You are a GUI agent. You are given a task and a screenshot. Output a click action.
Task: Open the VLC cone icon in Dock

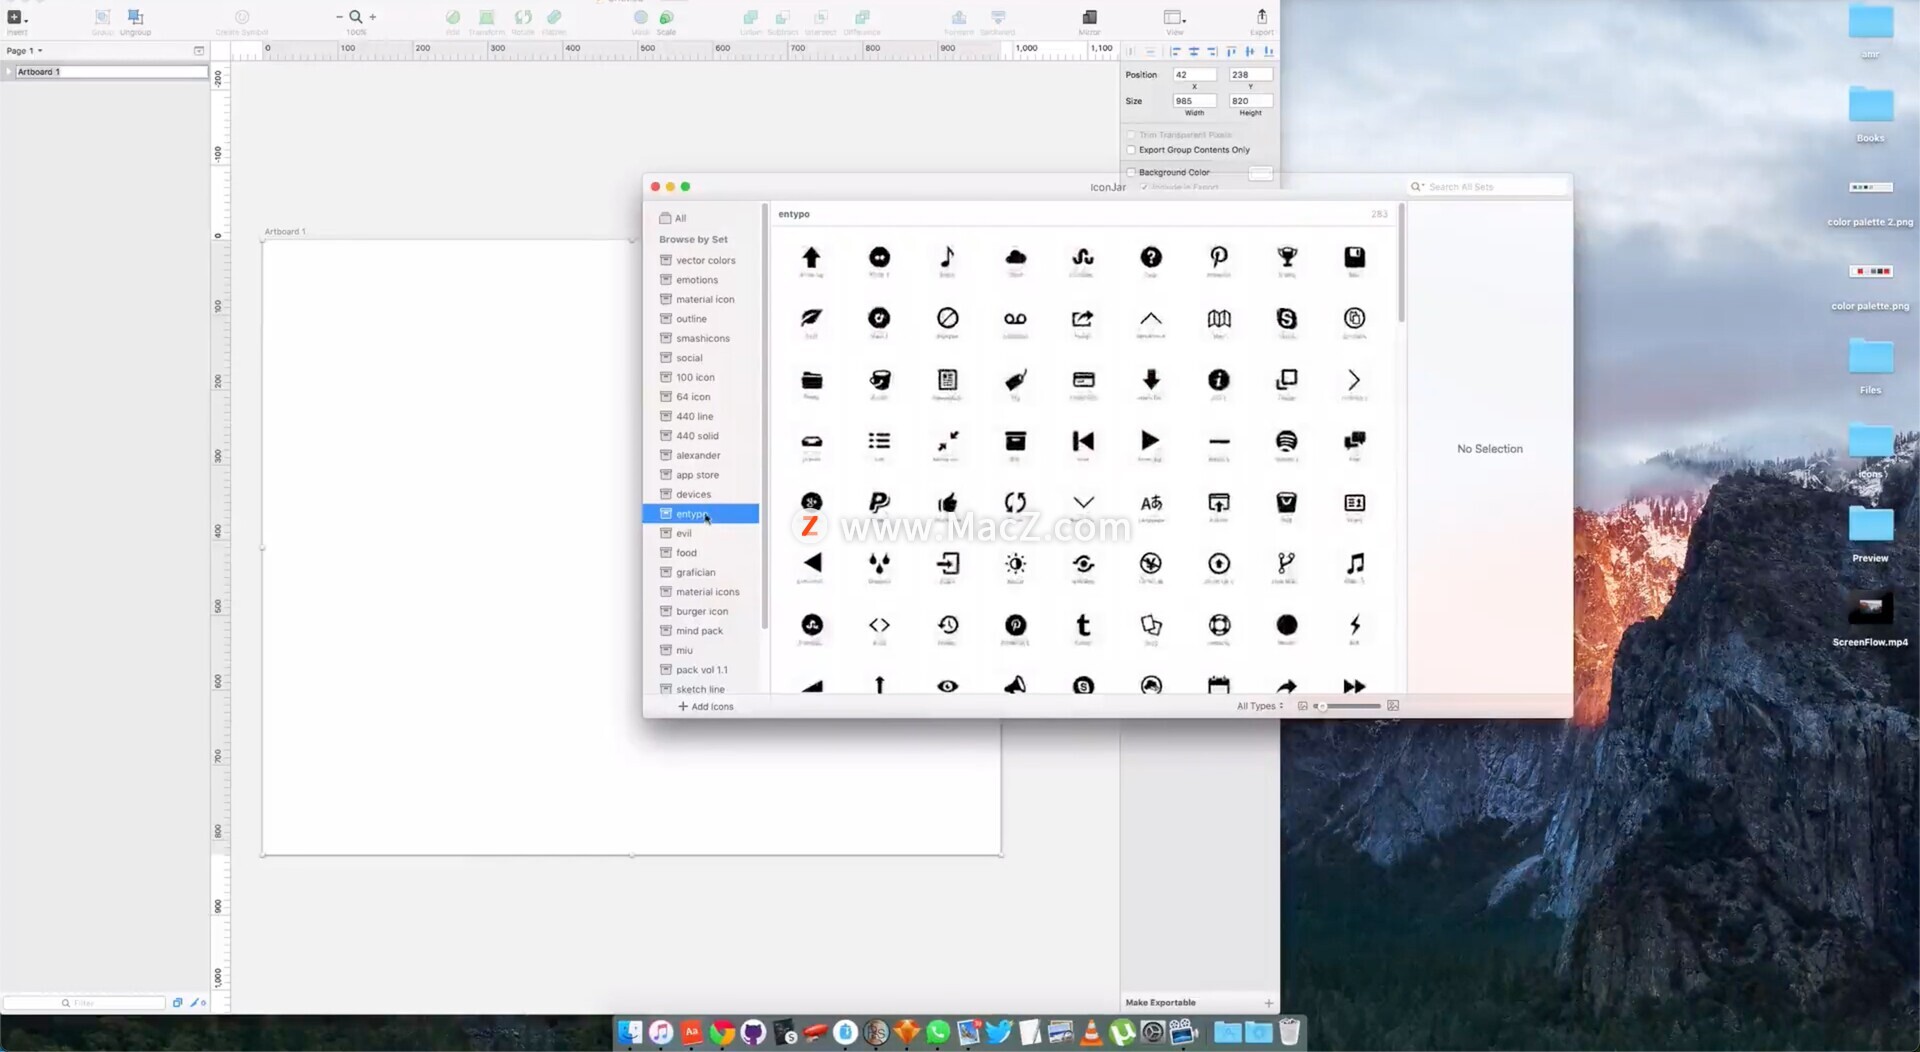click(x=1091, y=1032)
